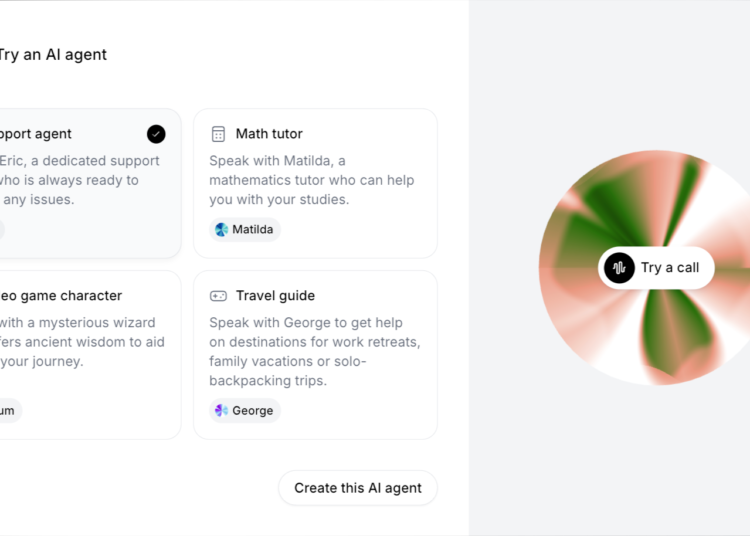Click the Travel guide description about George

pyautogui.click(x=314, y=352)
